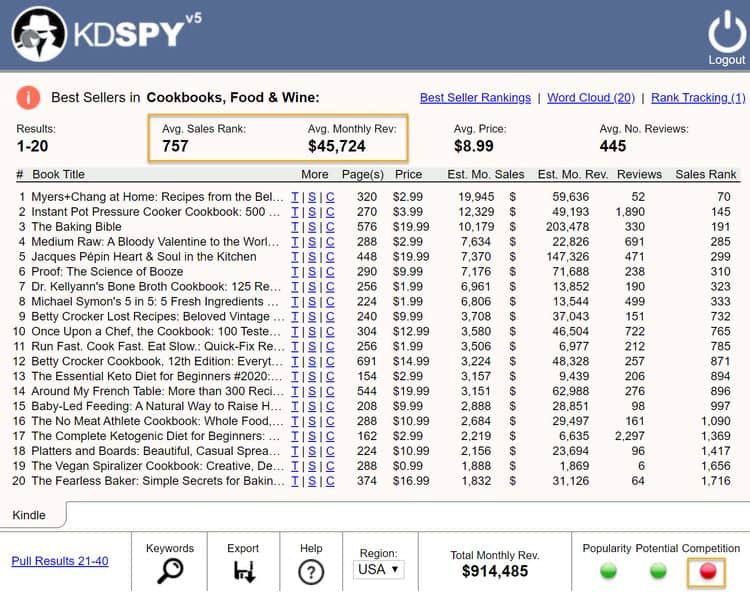This screenshot has height=592, width=750.
Task: Click Avg. Price value $8.99
Action: 474,146
